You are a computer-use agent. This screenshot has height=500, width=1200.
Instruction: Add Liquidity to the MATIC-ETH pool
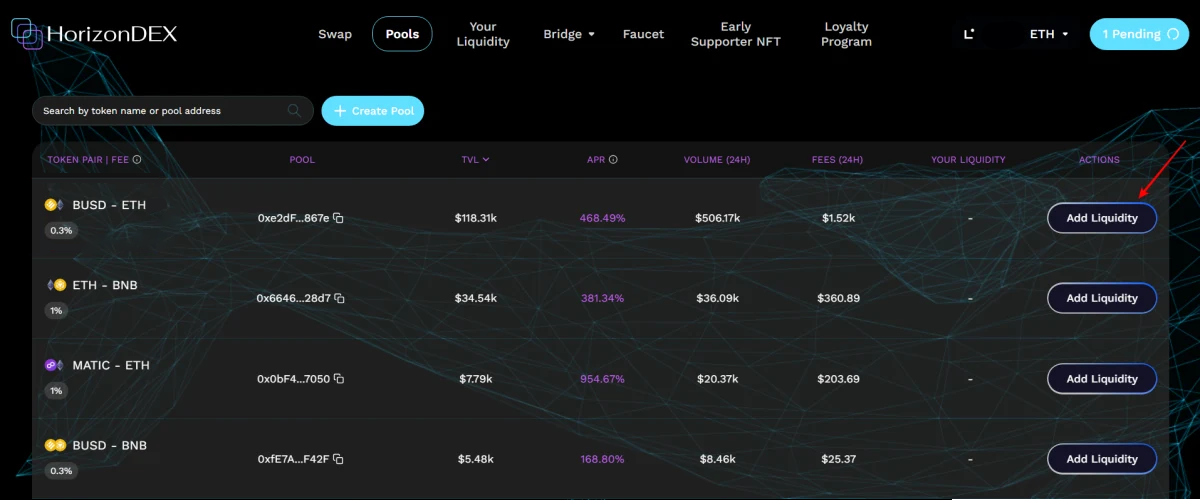click(x=1101, y=379)
